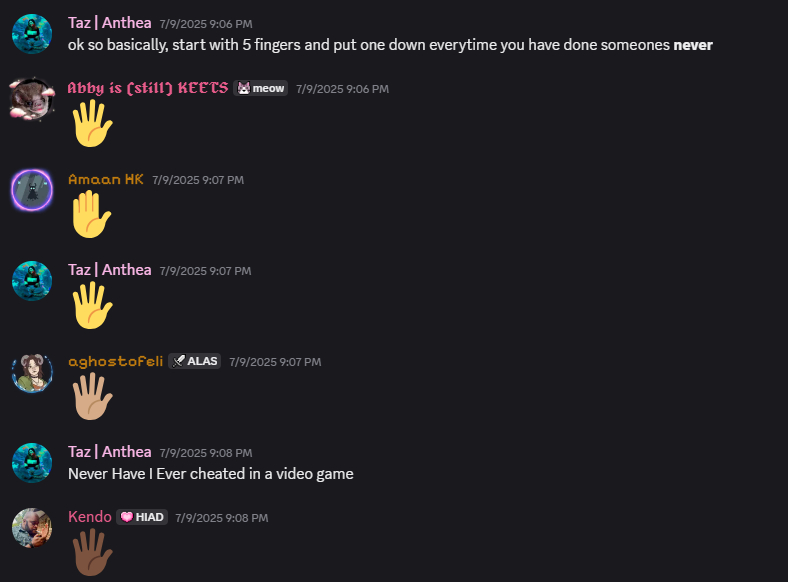The image size is (788, 582).
Task: Click Taz | Anthea's name above the cheated message
Action: pos(109,452)
